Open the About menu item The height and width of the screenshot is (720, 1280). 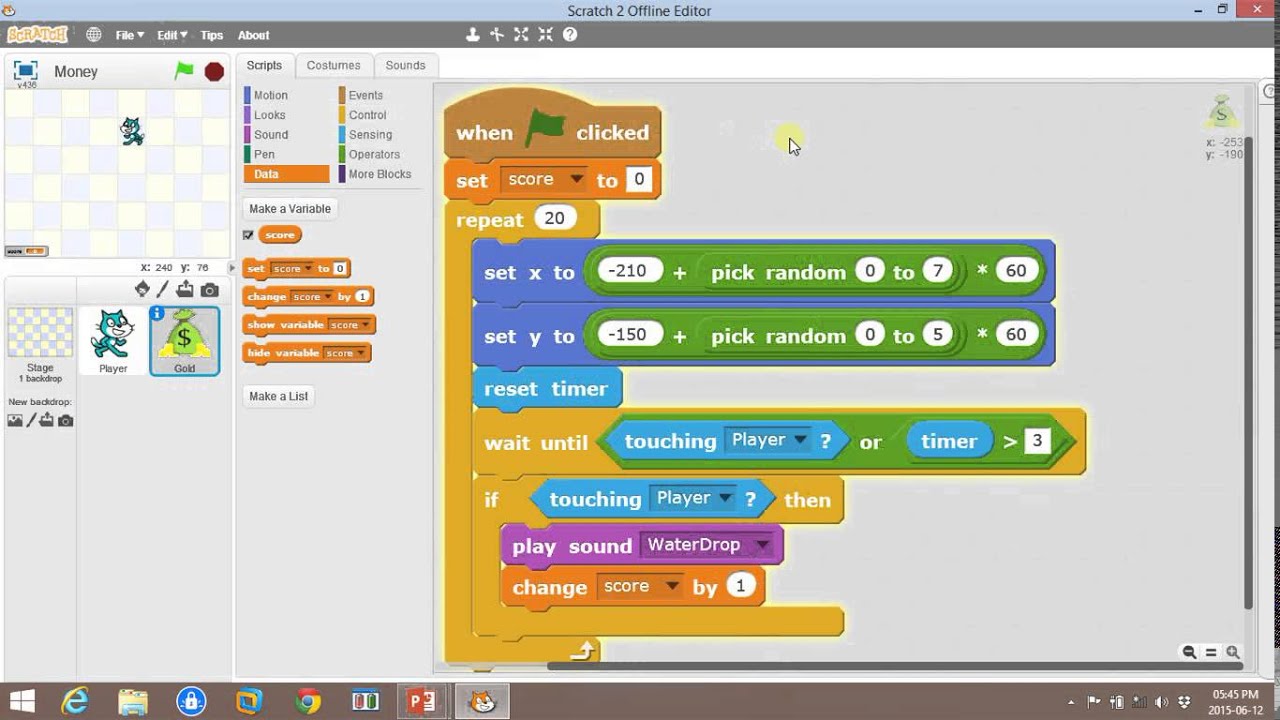pyautogui.click(x=253, y=35)
